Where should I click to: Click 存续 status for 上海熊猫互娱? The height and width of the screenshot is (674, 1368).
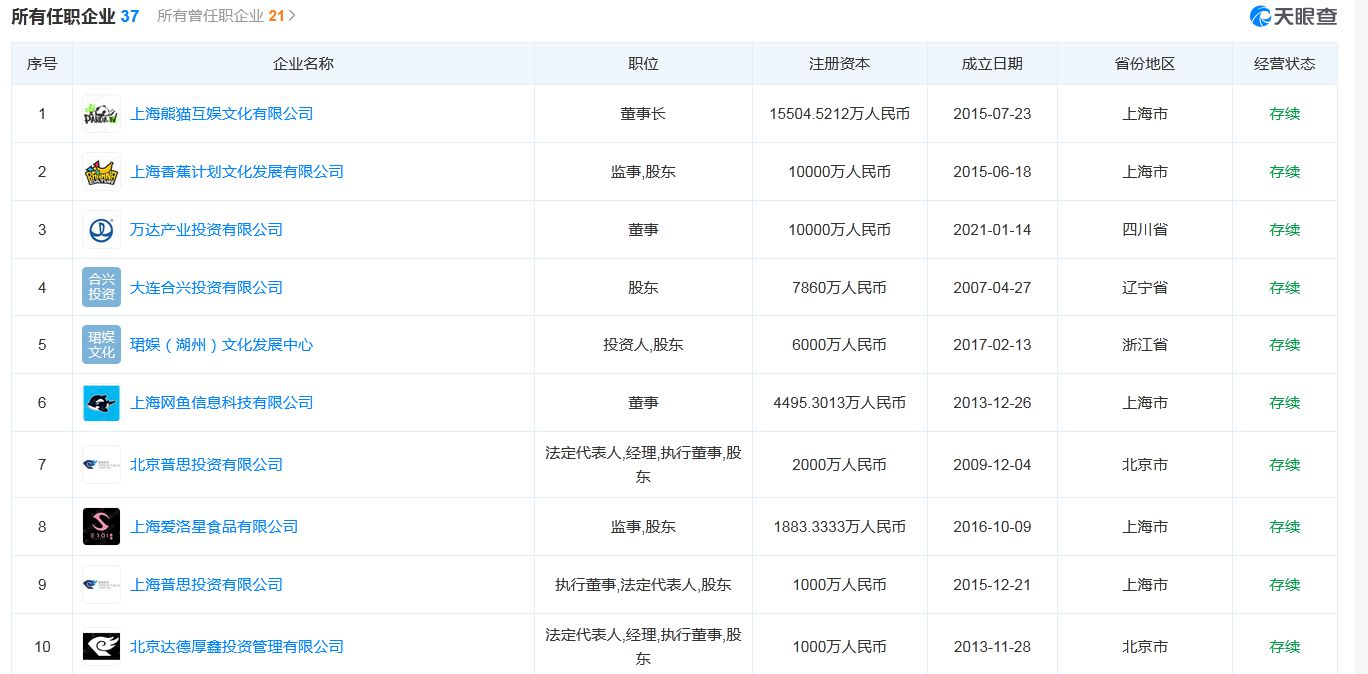1285,114
